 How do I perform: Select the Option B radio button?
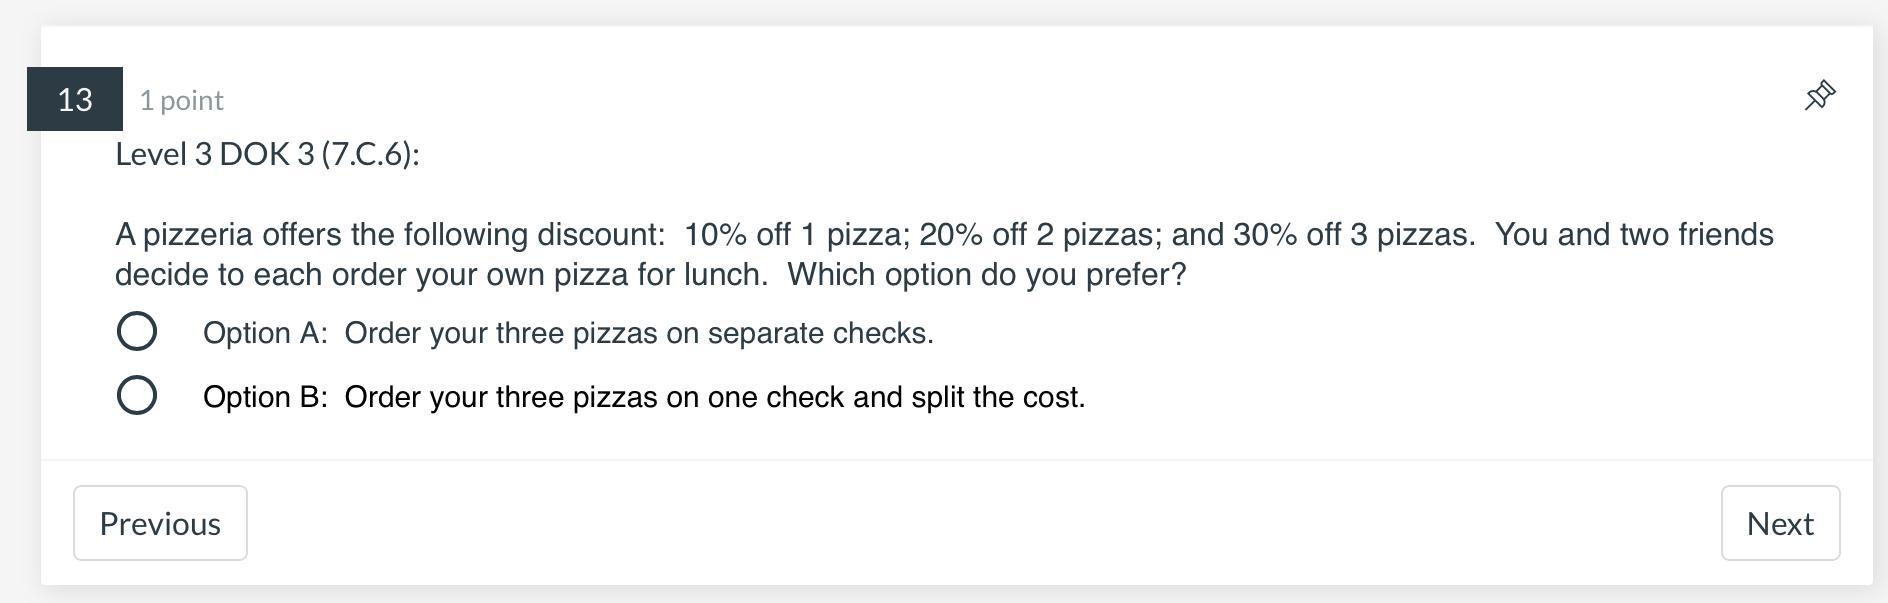(x=137, y=395)
